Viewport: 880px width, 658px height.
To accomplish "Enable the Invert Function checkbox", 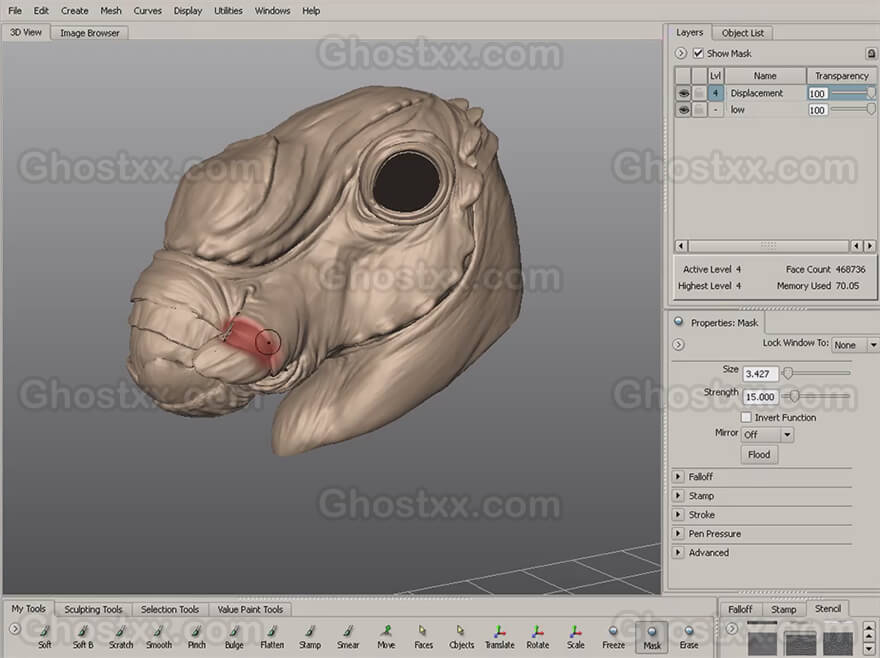I will click(x=746, y=417).
